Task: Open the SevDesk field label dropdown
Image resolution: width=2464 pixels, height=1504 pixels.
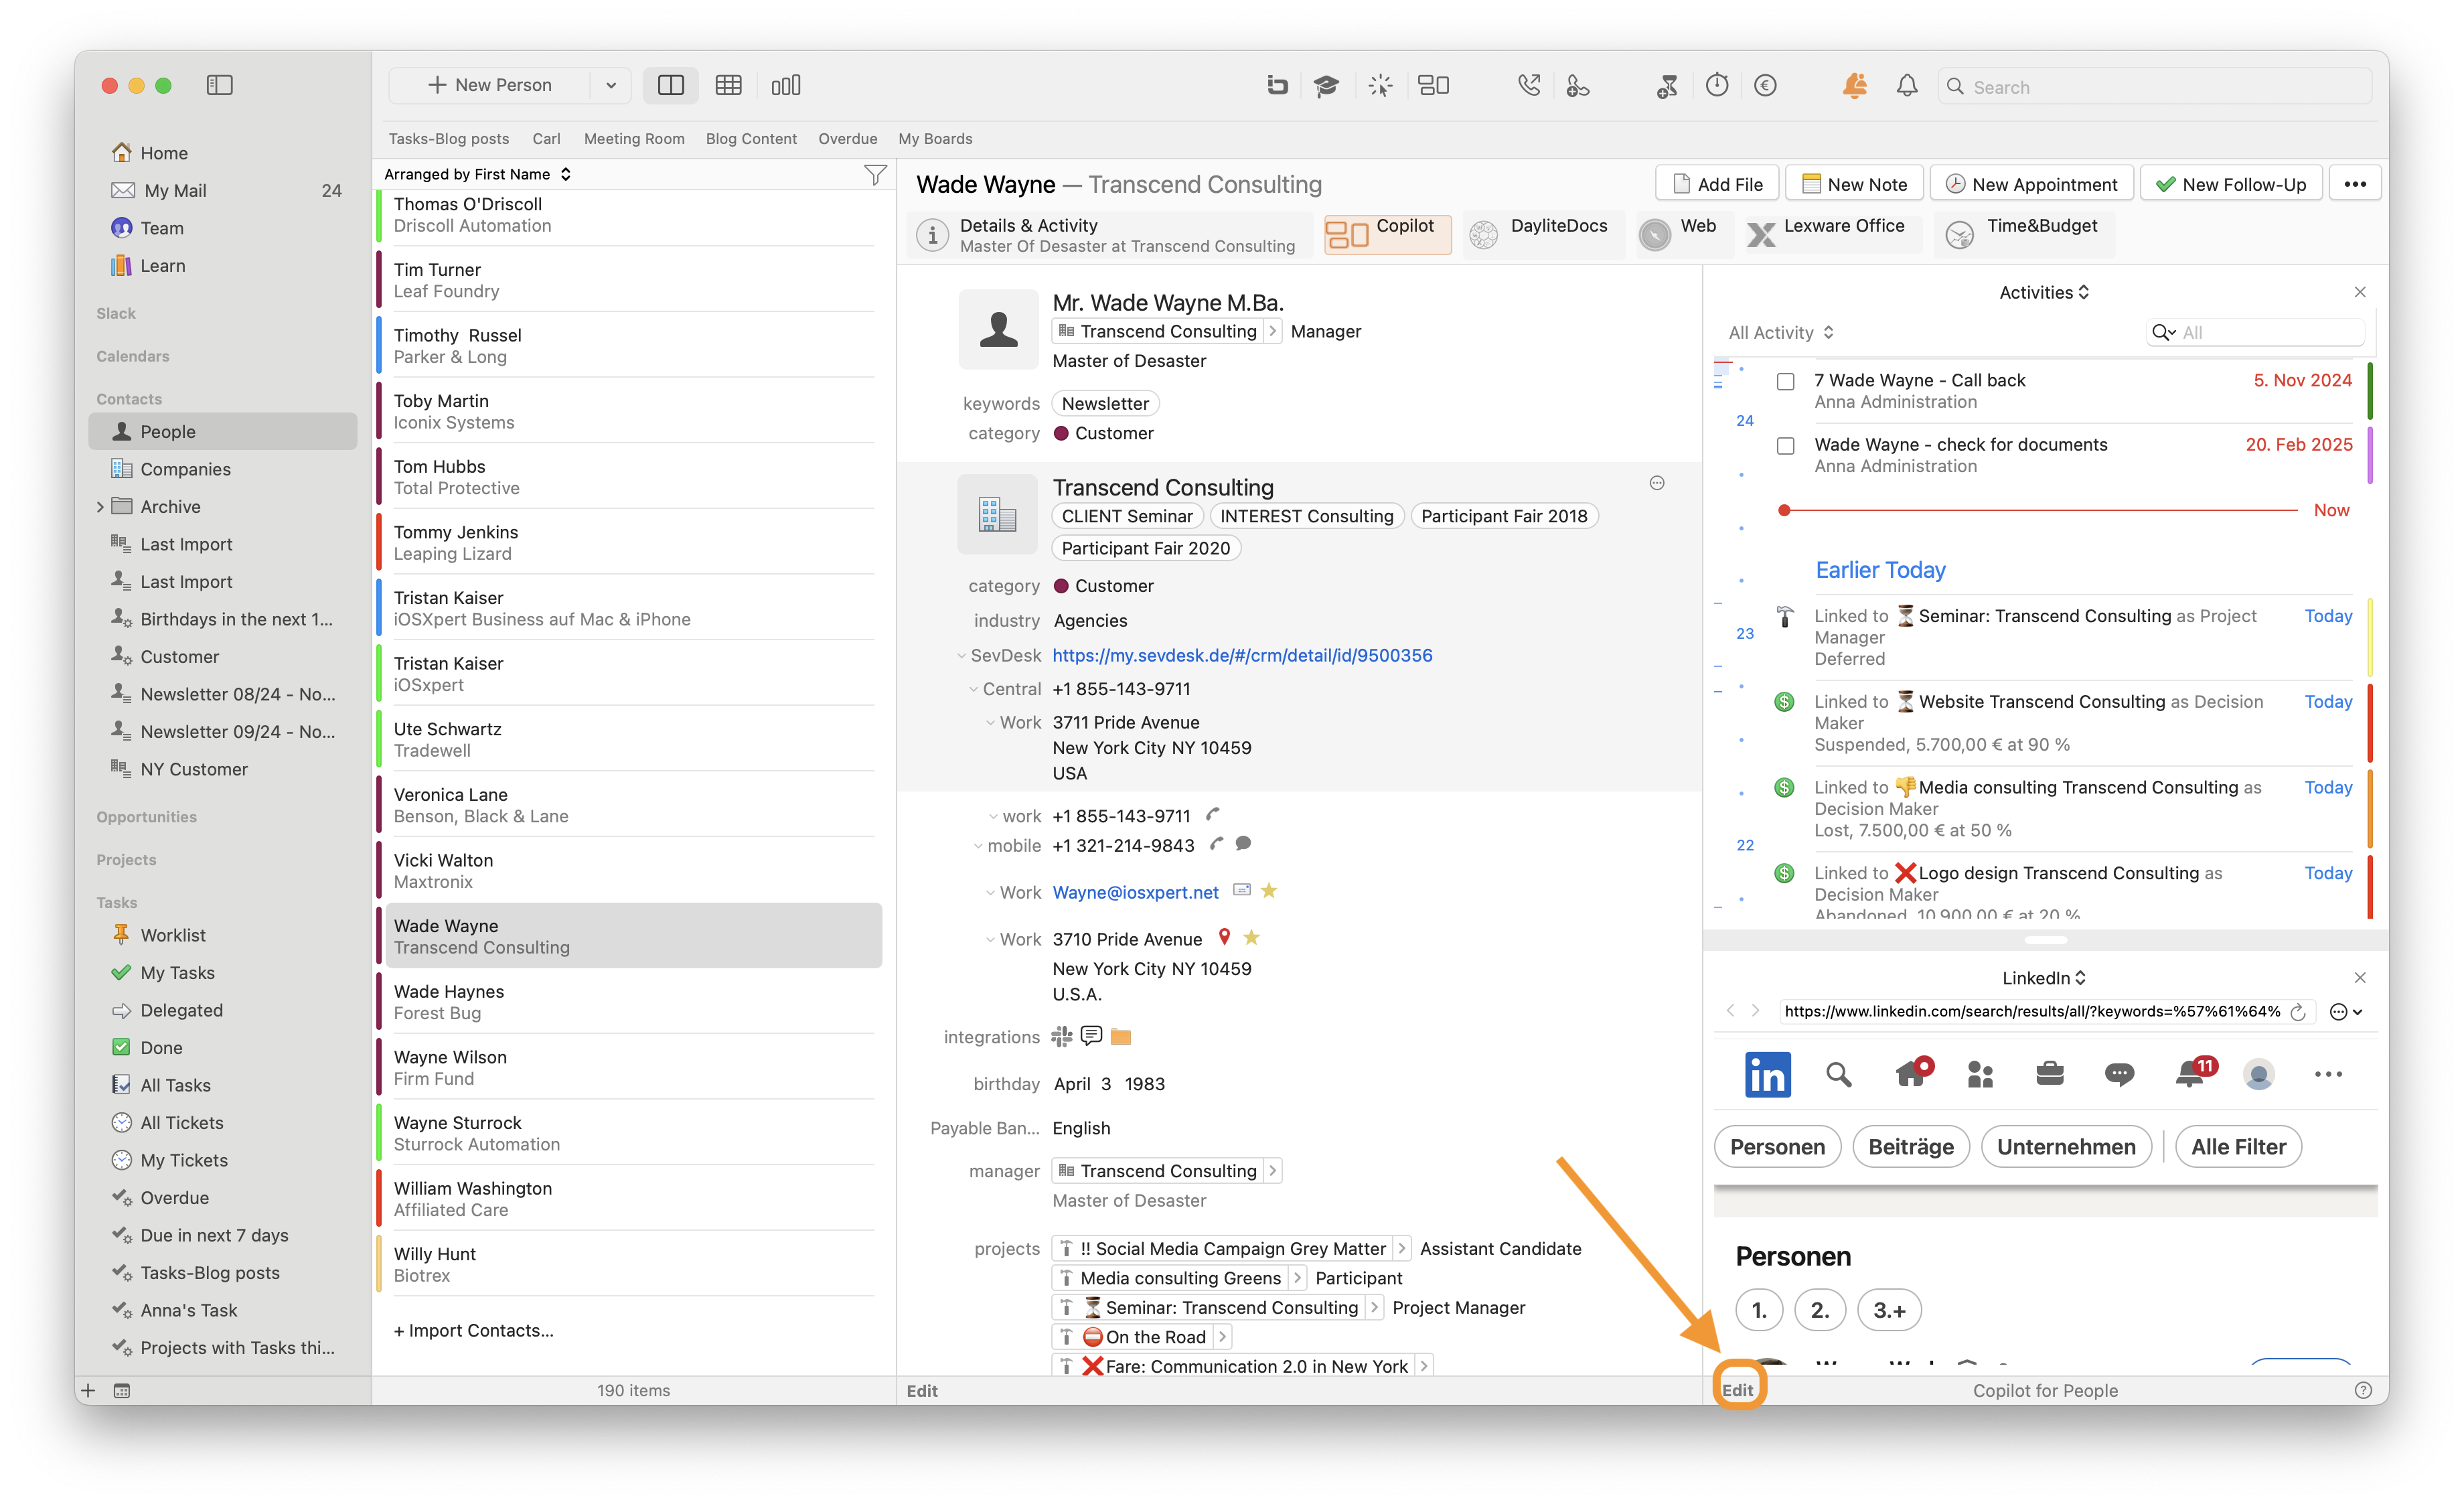Action: 961,656
